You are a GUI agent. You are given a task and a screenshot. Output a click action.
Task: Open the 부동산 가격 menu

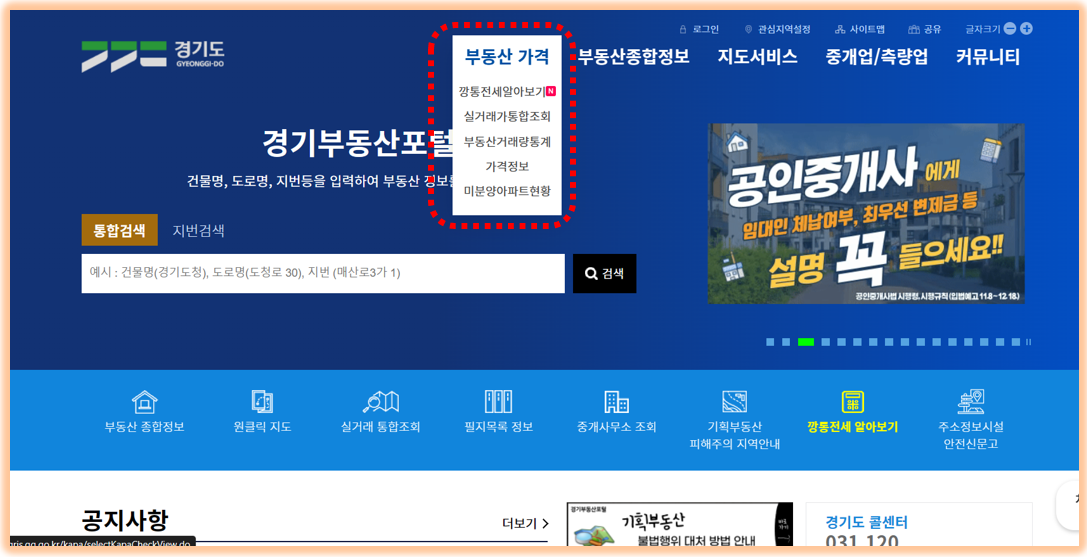(507, 56)
